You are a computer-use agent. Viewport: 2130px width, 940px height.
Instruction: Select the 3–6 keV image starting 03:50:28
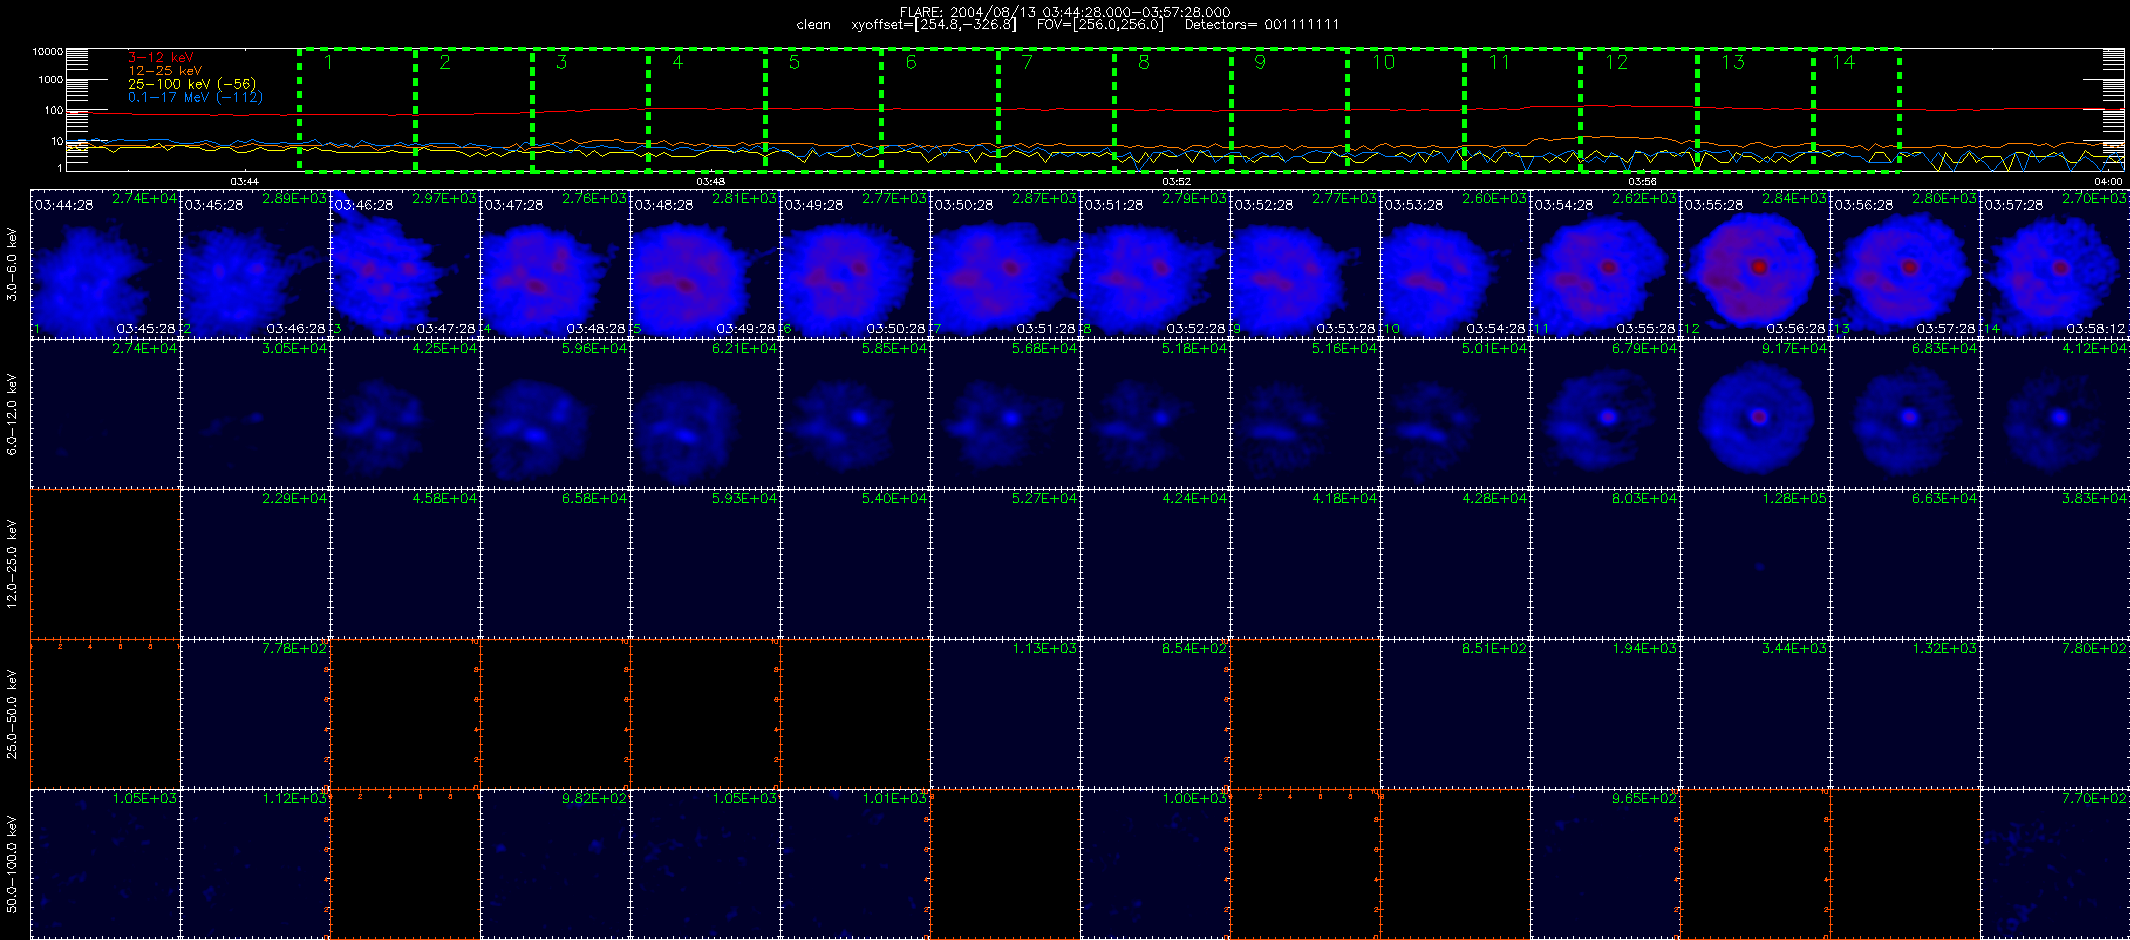1005,264
